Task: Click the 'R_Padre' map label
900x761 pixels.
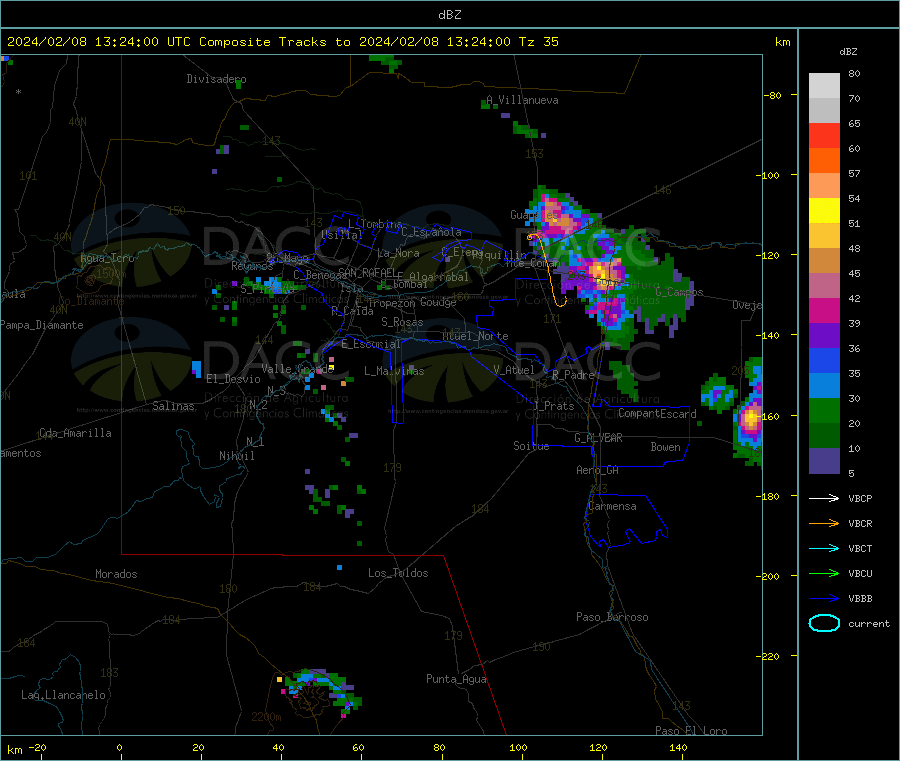Action: coord(573,375)
